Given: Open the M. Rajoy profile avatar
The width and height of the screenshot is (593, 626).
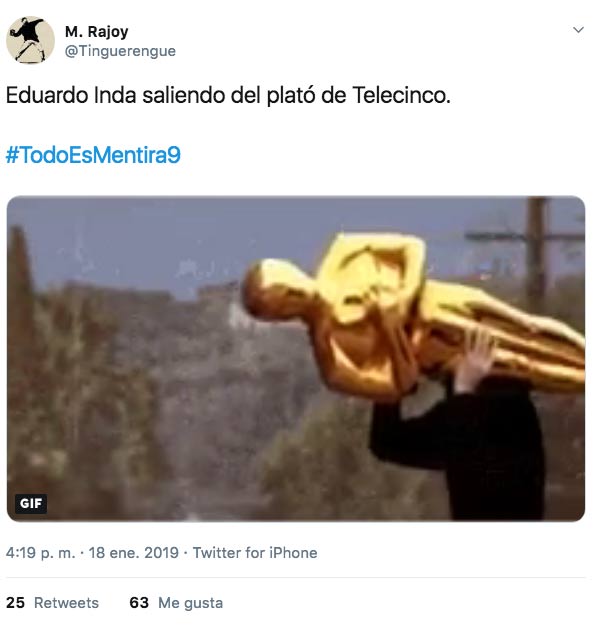Looking at the screenshot, I should coord(30,40).
